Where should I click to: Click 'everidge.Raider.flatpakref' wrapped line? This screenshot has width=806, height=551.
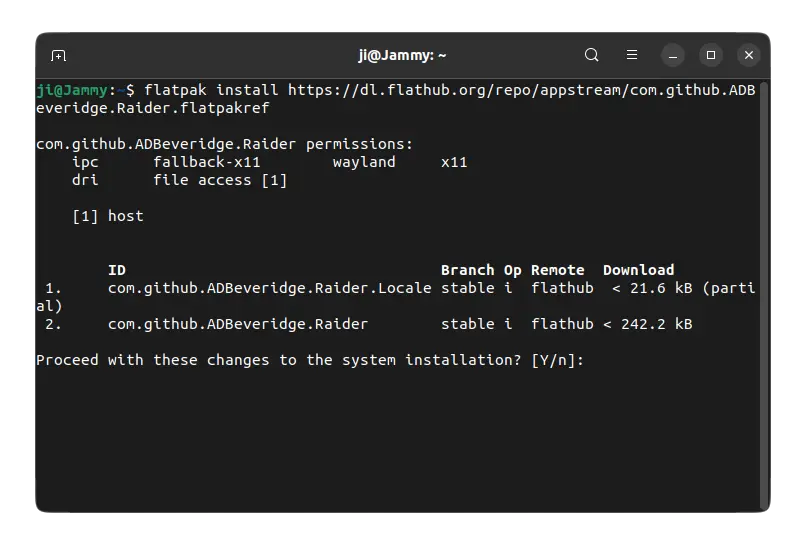[153, 108]
